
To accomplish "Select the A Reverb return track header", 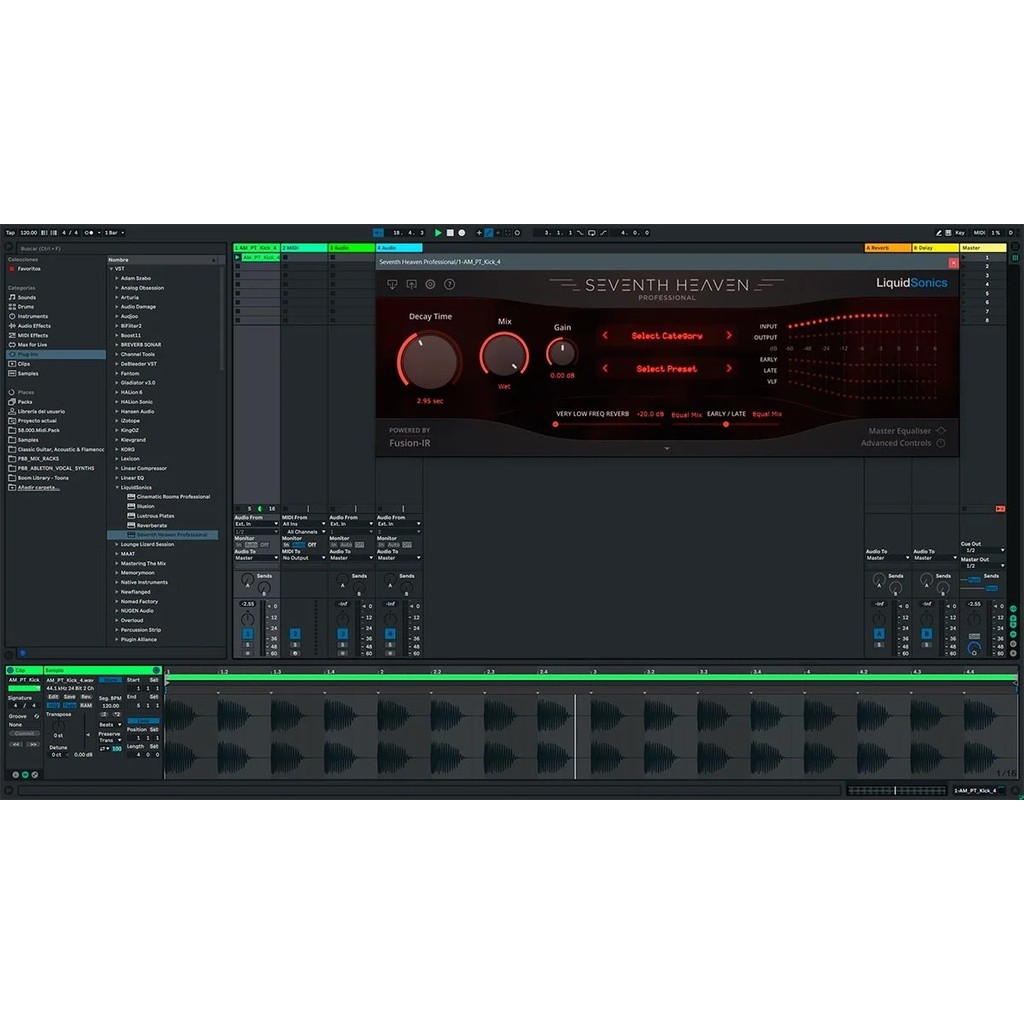I will pos(888,248).
